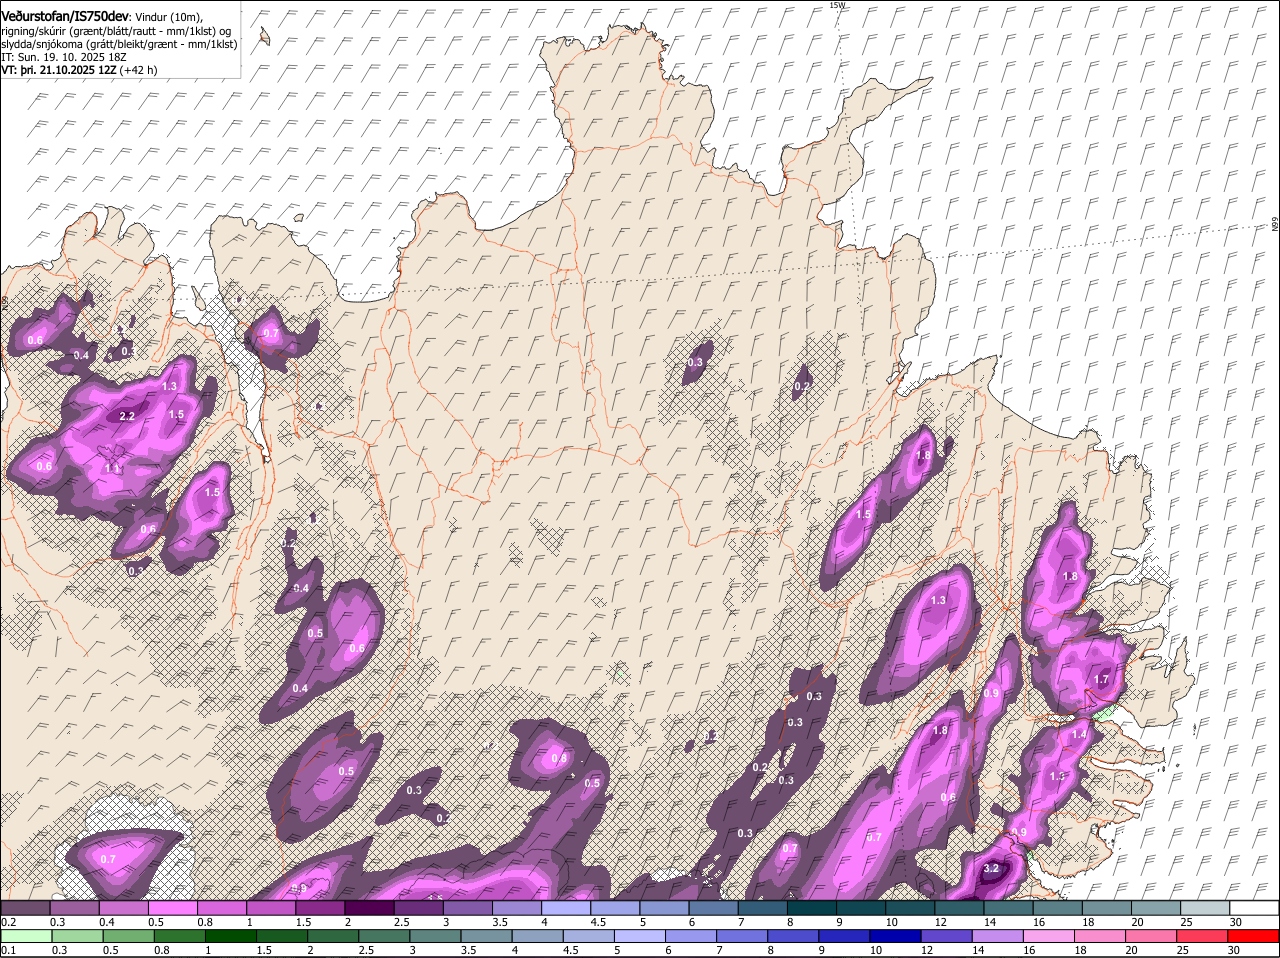Click the N99 label on the right map edge

(1275, 226)
